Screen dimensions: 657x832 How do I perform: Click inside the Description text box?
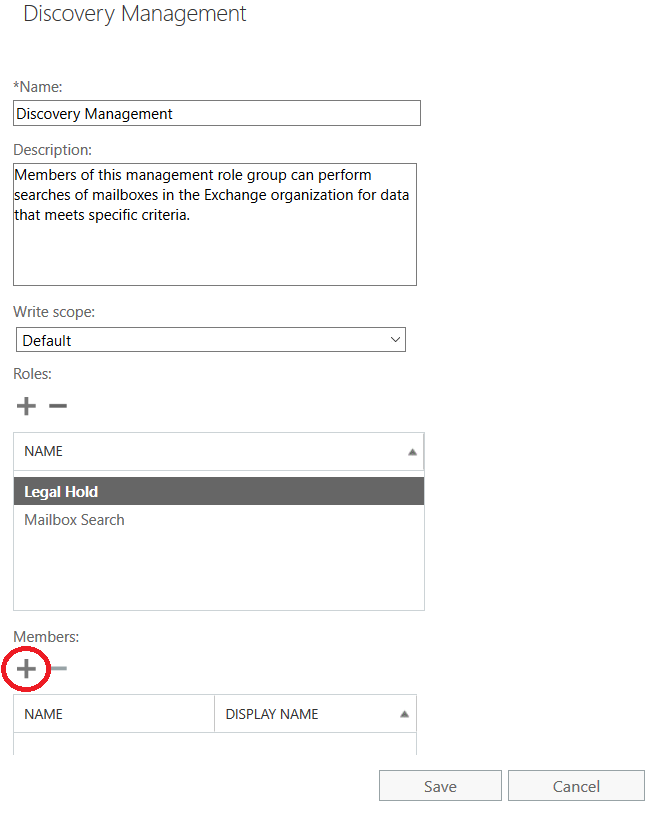(214, 250)
